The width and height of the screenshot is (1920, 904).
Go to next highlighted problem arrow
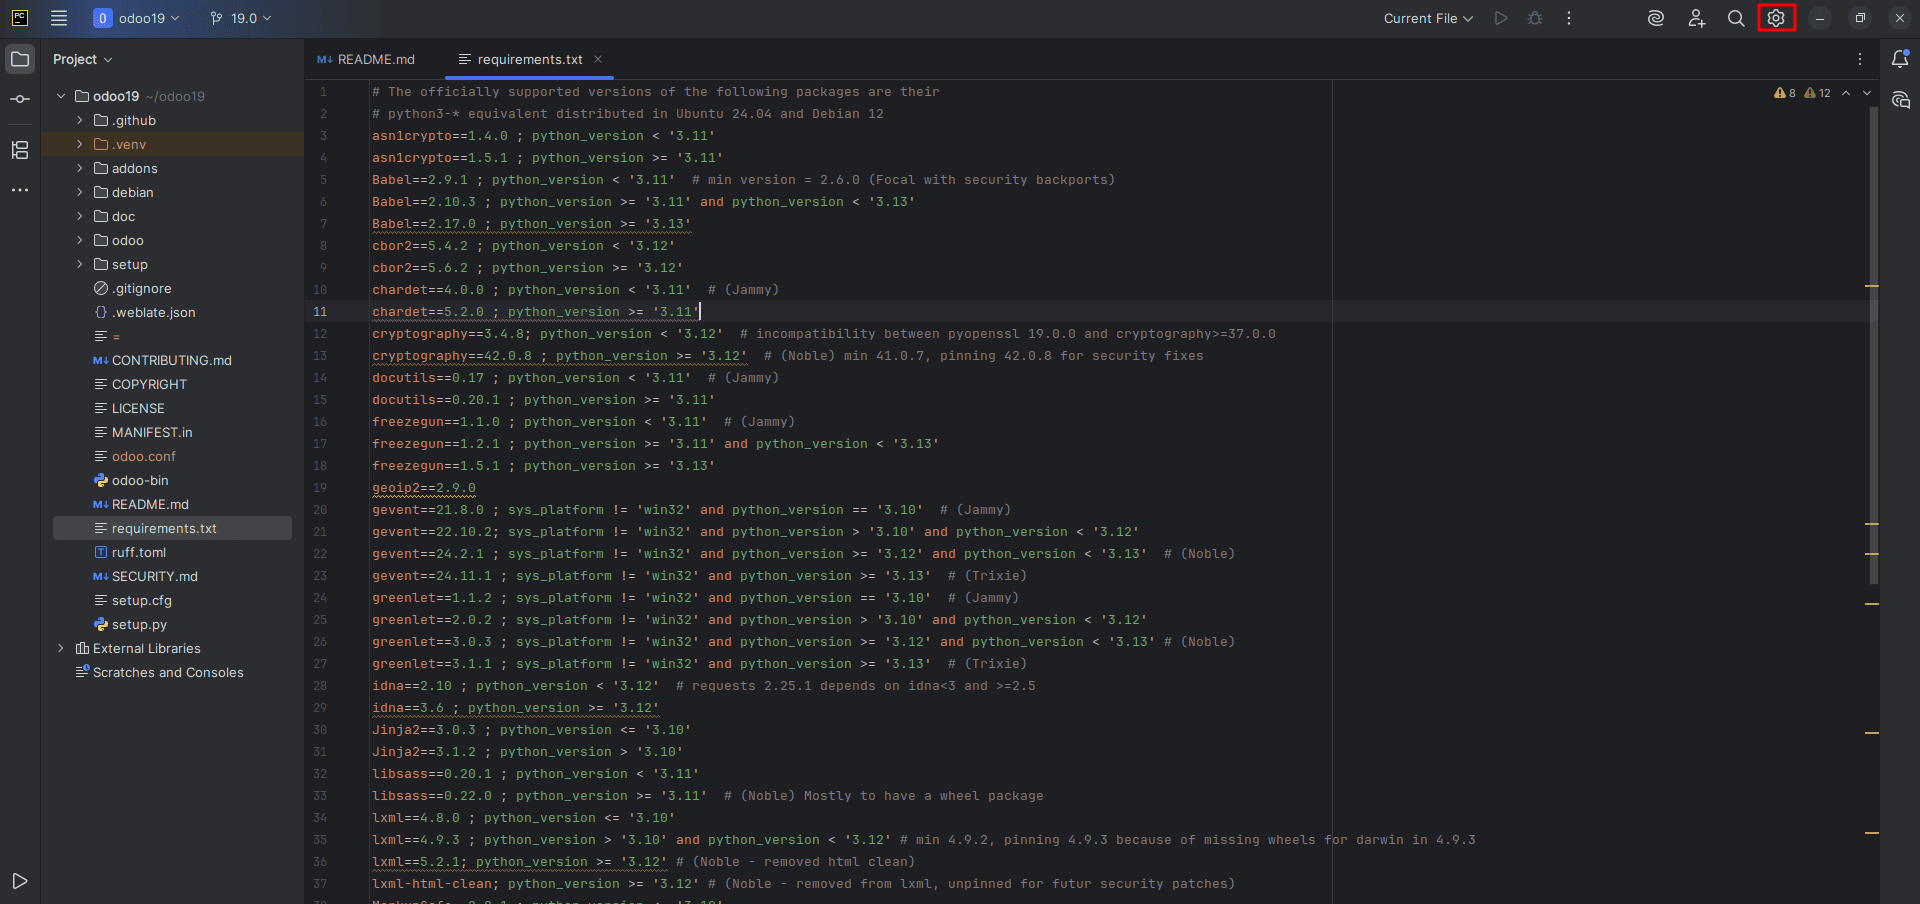1867,93
